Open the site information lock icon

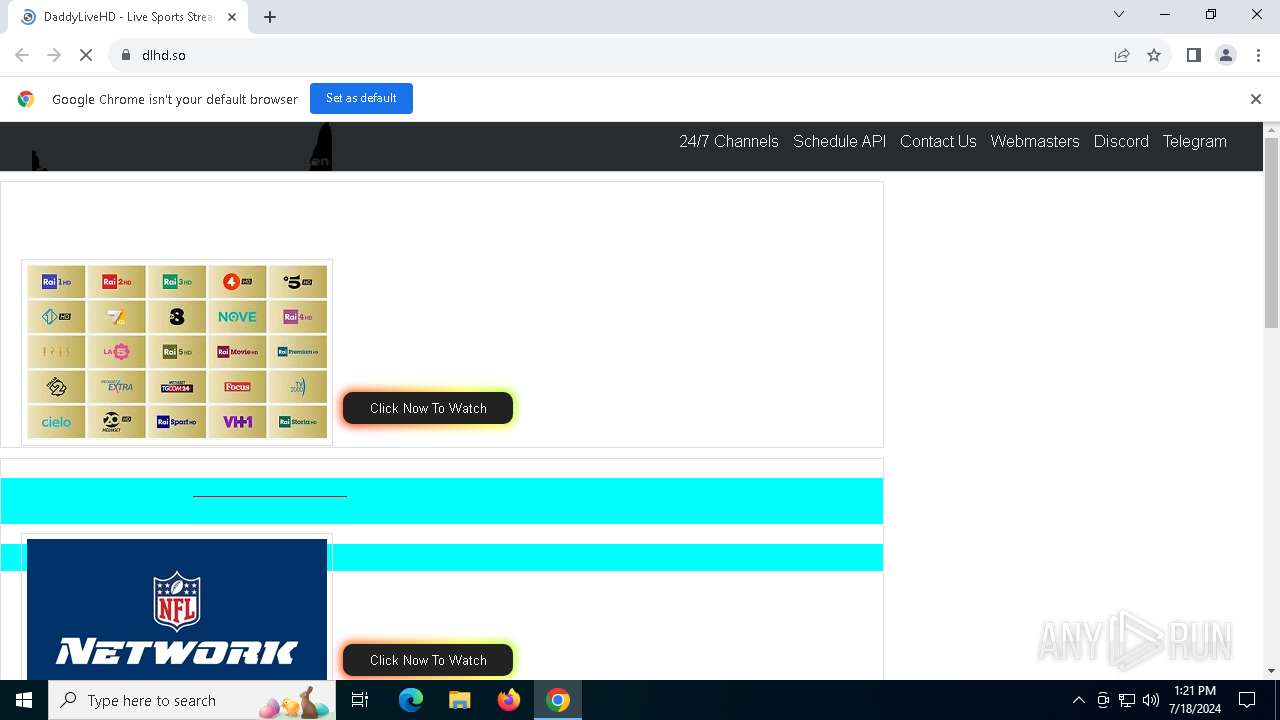pos(126,55)
